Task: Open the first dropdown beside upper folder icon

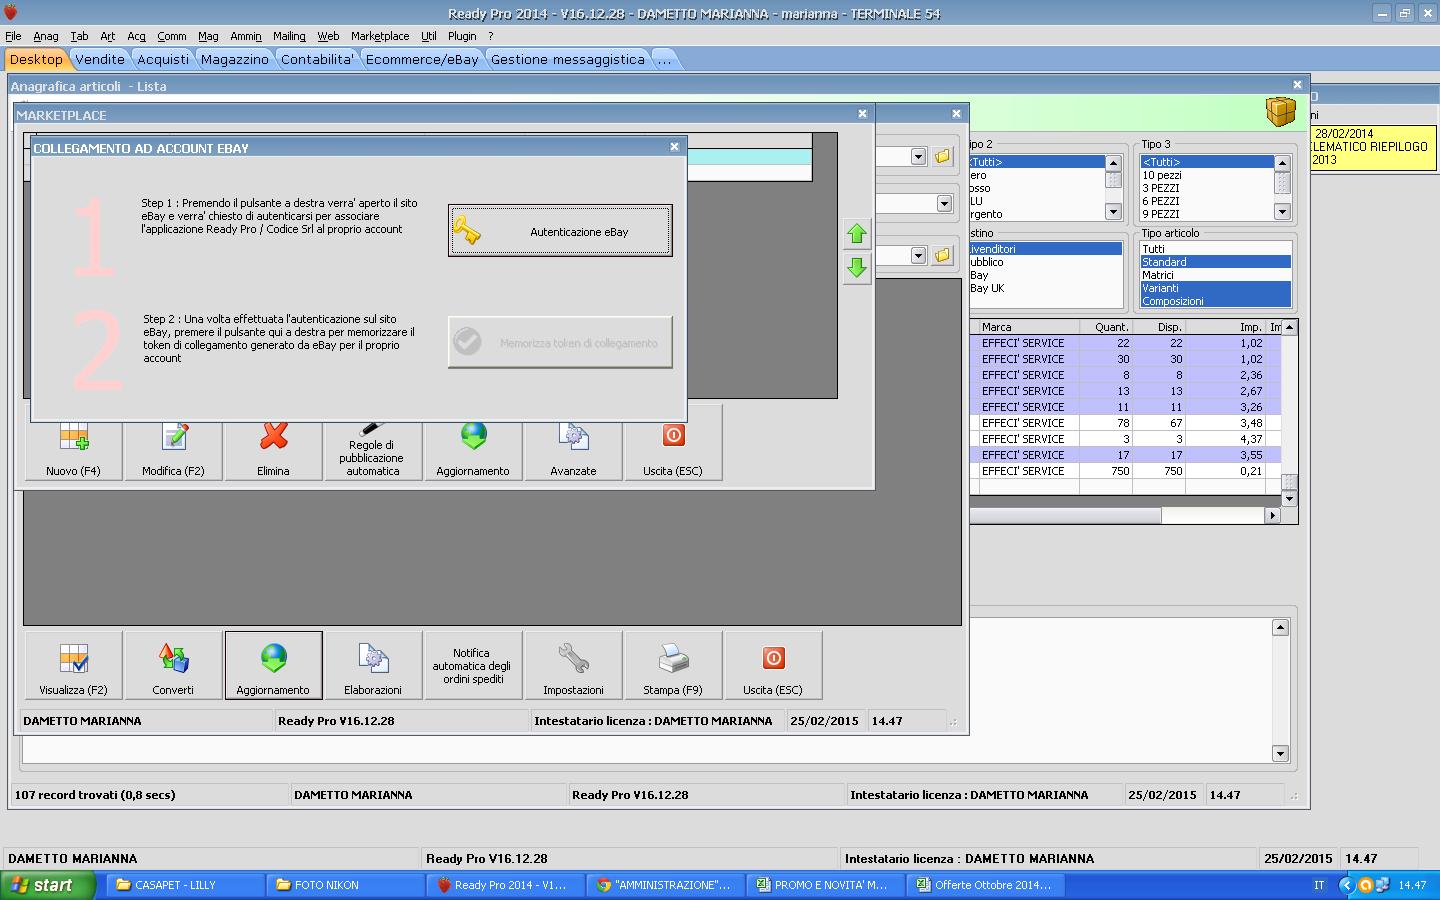Action: (918, 157)
